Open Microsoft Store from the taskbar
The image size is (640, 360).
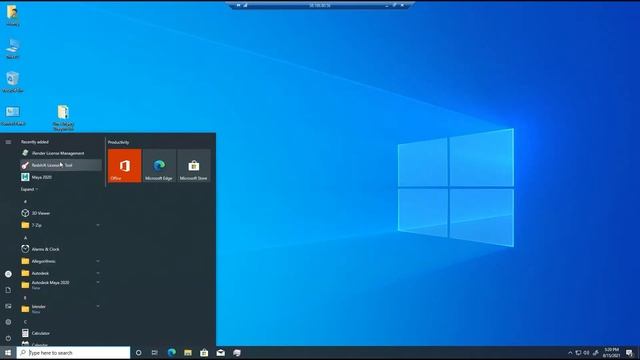[x=204, y=353]
